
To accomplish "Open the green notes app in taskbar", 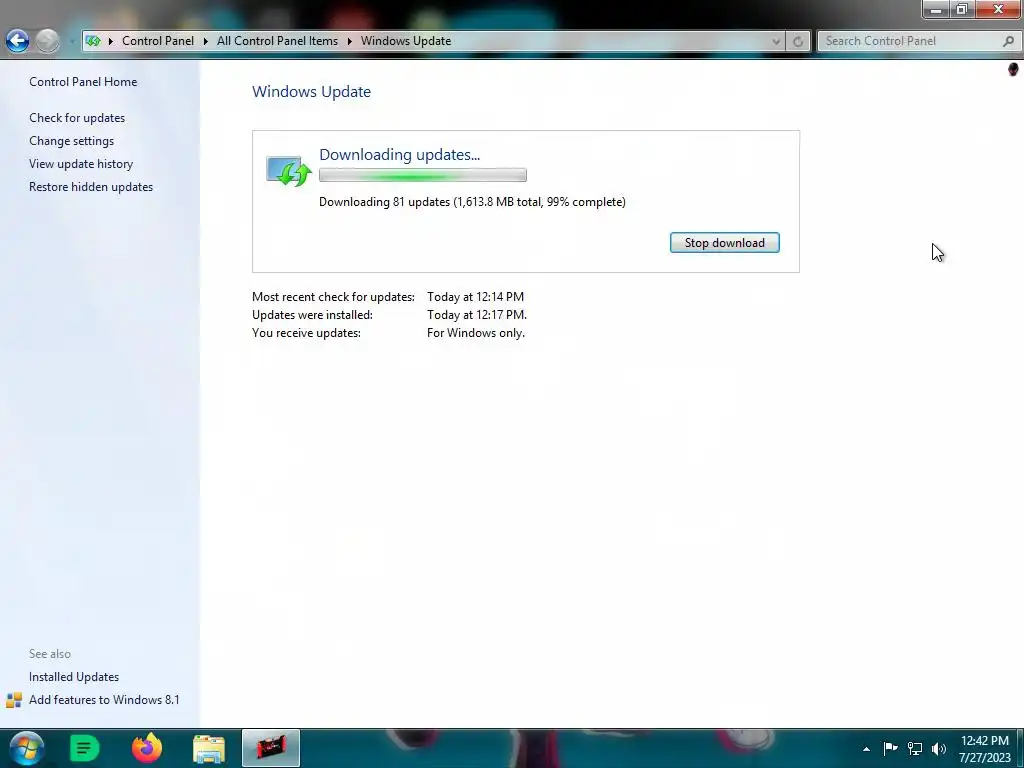I will pyautogui.click(x=84, y=748).
